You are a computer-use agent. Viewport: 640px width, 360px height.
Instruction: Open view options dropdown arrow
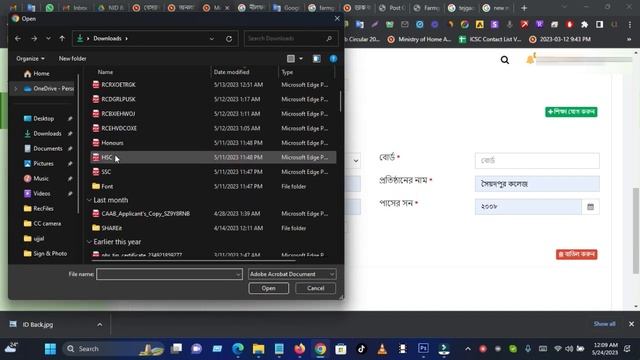pos(301,59)
